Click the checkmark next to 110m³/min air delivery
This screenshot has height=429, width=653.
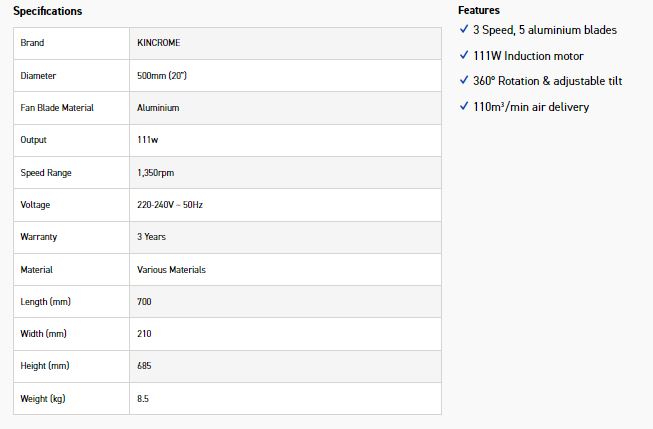(463, 106)
